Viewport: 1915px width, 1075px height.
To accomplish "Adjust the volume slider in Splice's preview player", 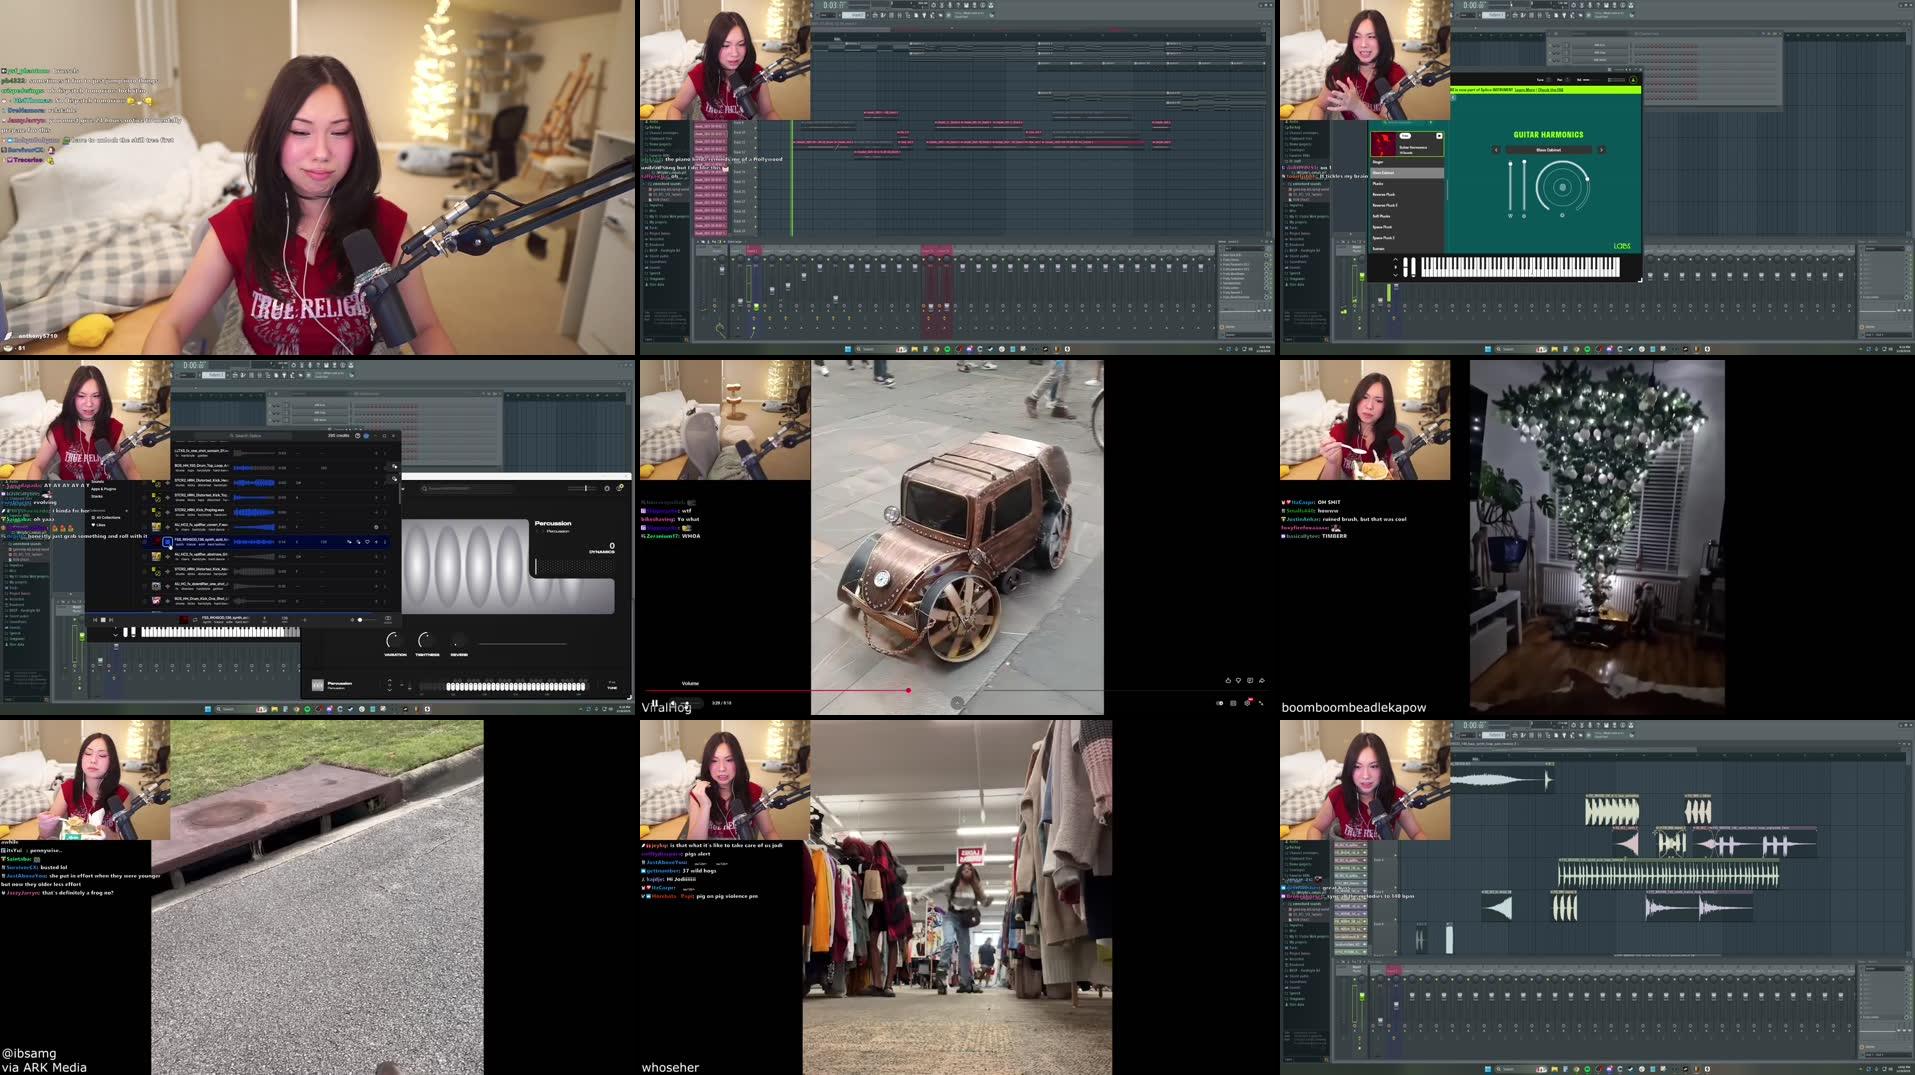I will tap(362, 620).
